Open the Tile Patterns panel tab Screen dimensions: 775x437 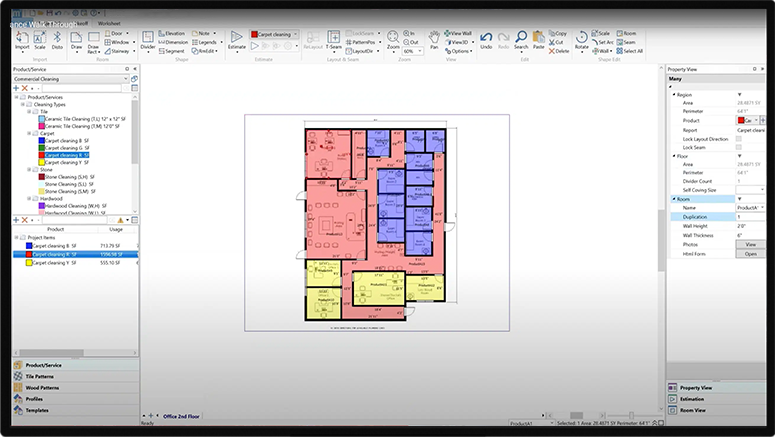(x=46, y=376)
